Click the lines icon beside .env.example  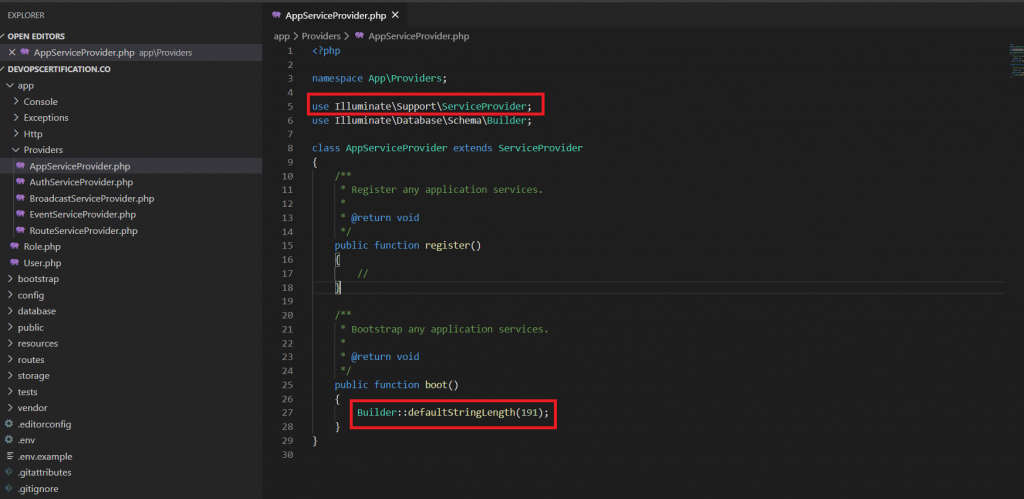(9, 456)
